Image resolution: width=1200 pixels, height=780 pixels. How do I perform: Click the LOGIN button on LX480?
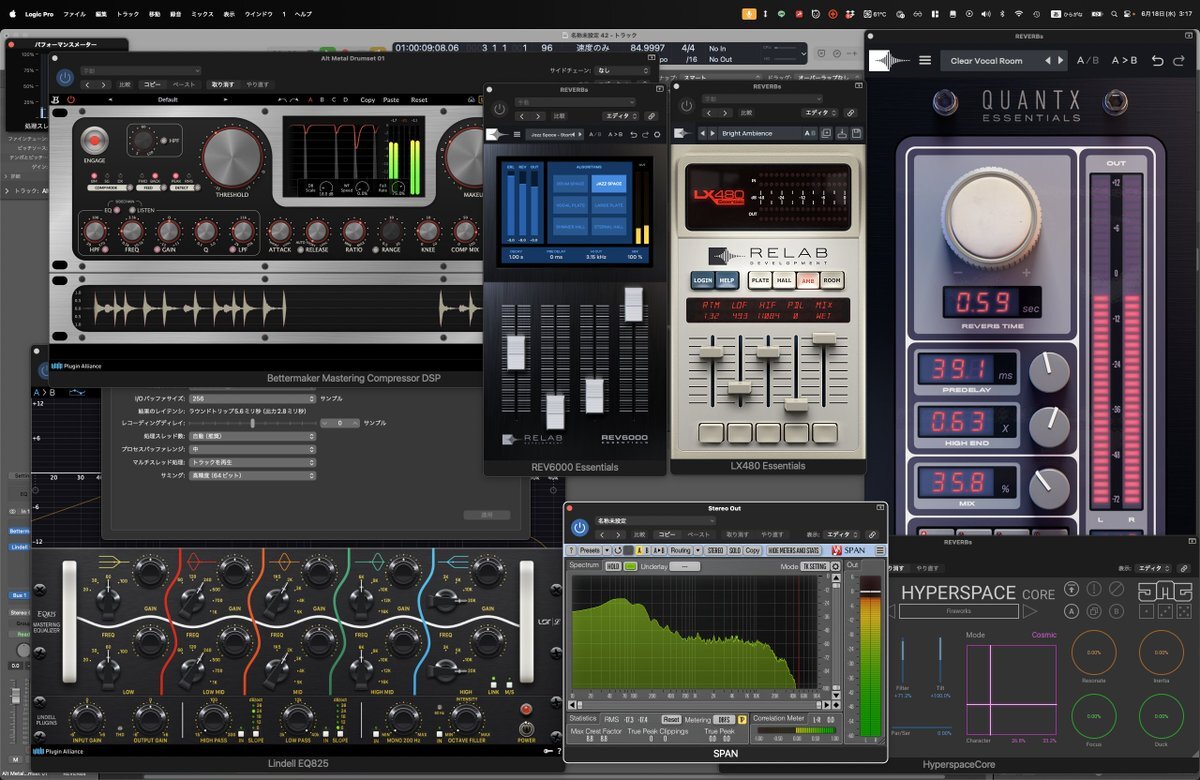pyautogui.click(x=703, y=280)
